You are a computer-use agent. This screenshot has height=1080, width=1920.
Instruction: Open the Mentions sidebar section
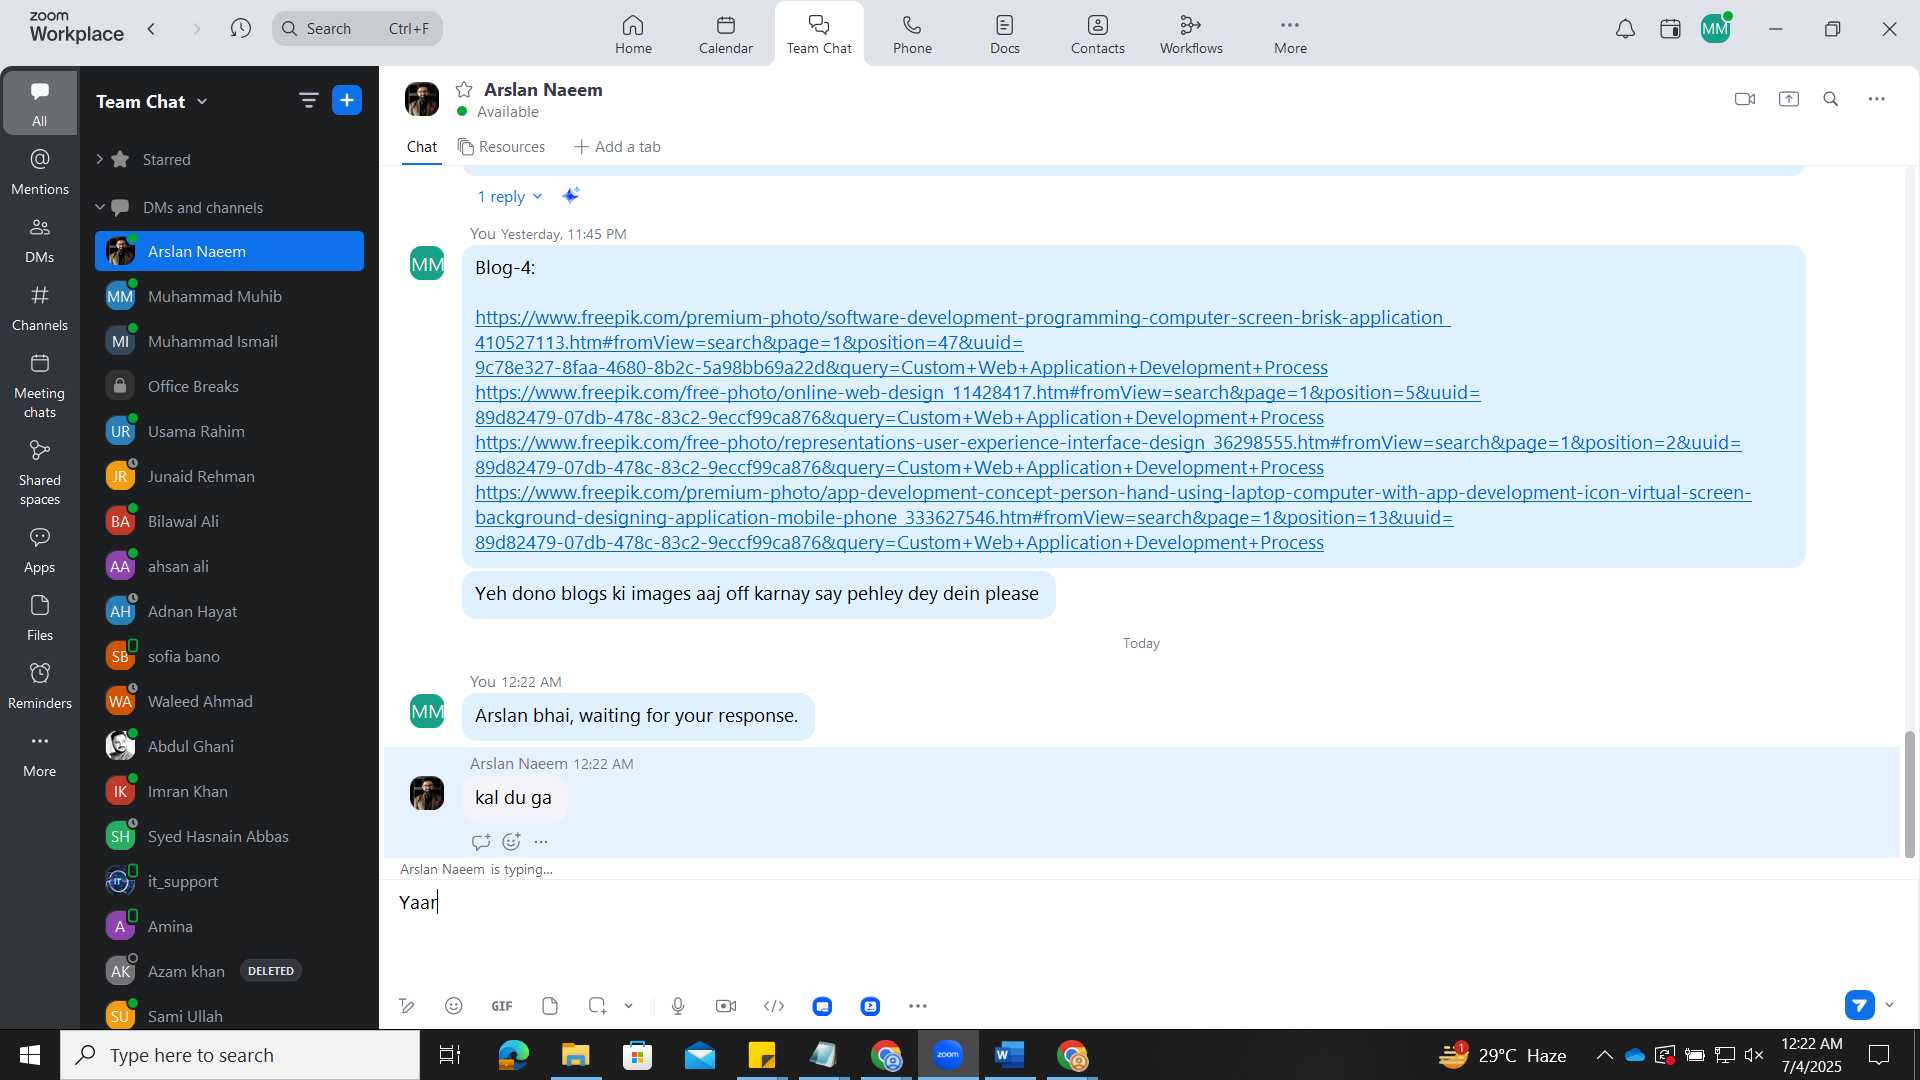40,172
